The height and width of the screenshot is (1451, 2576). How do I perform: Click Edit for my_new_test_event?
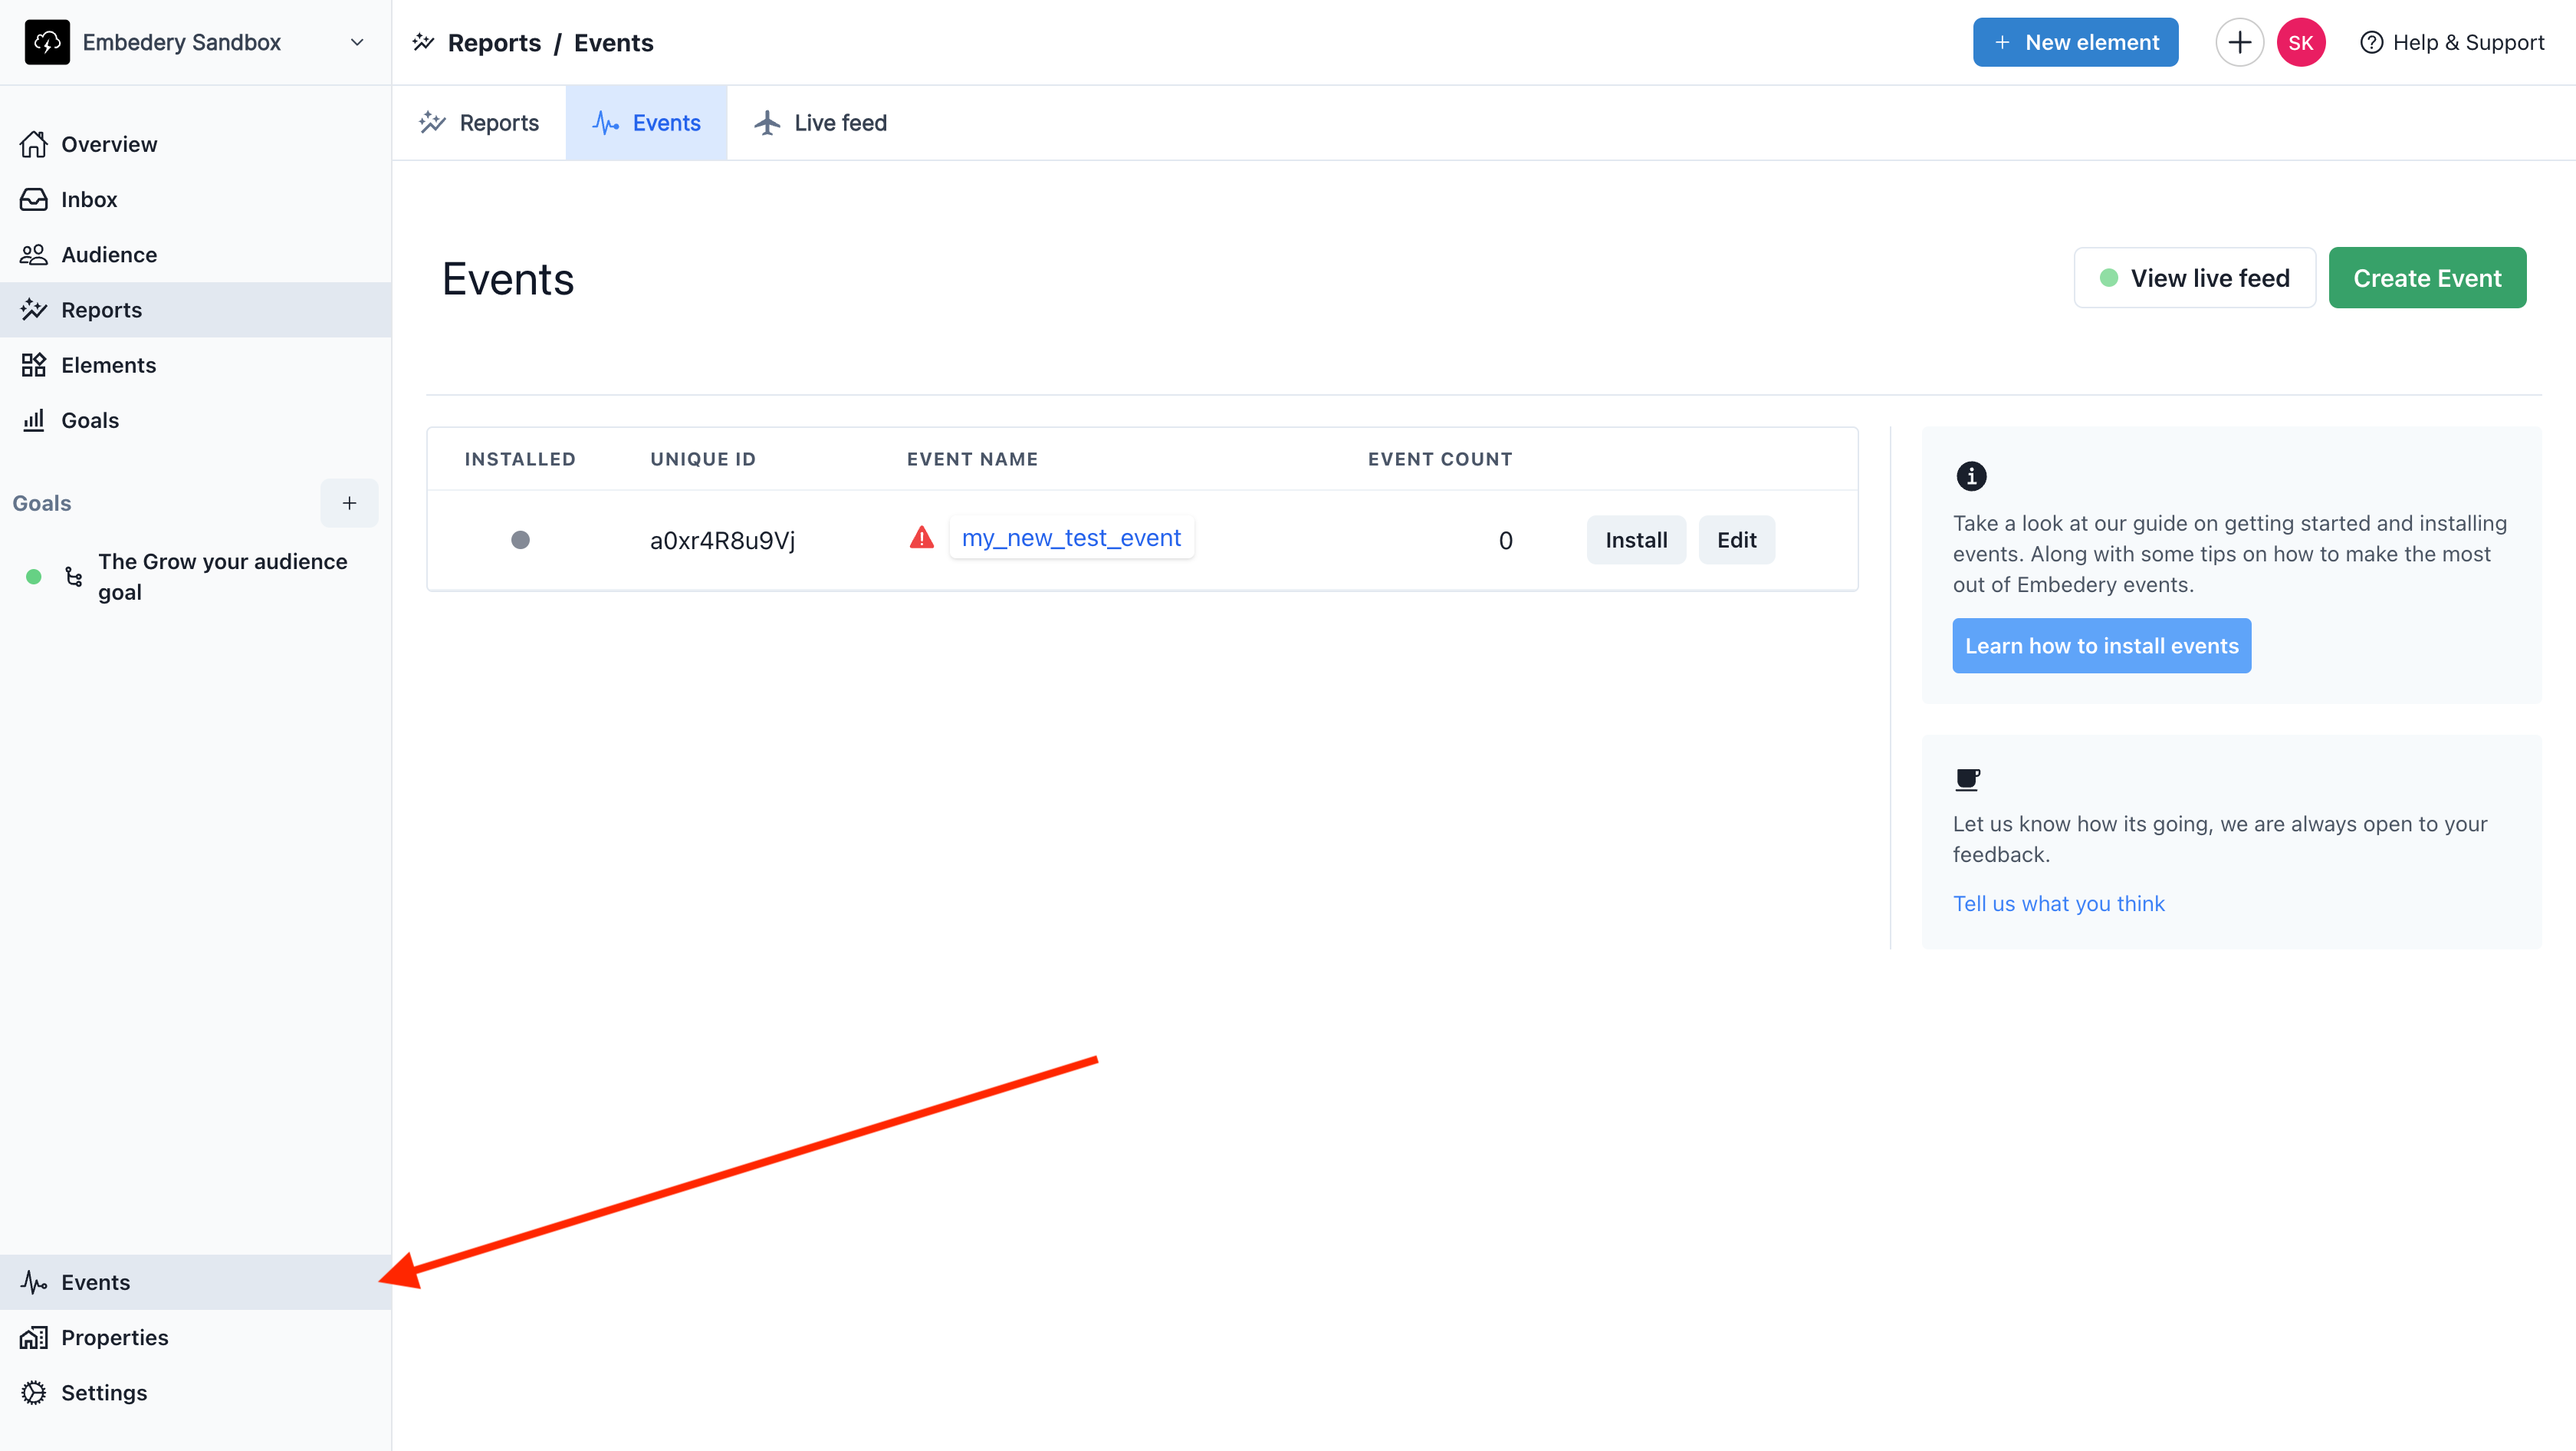point(1736,540)
